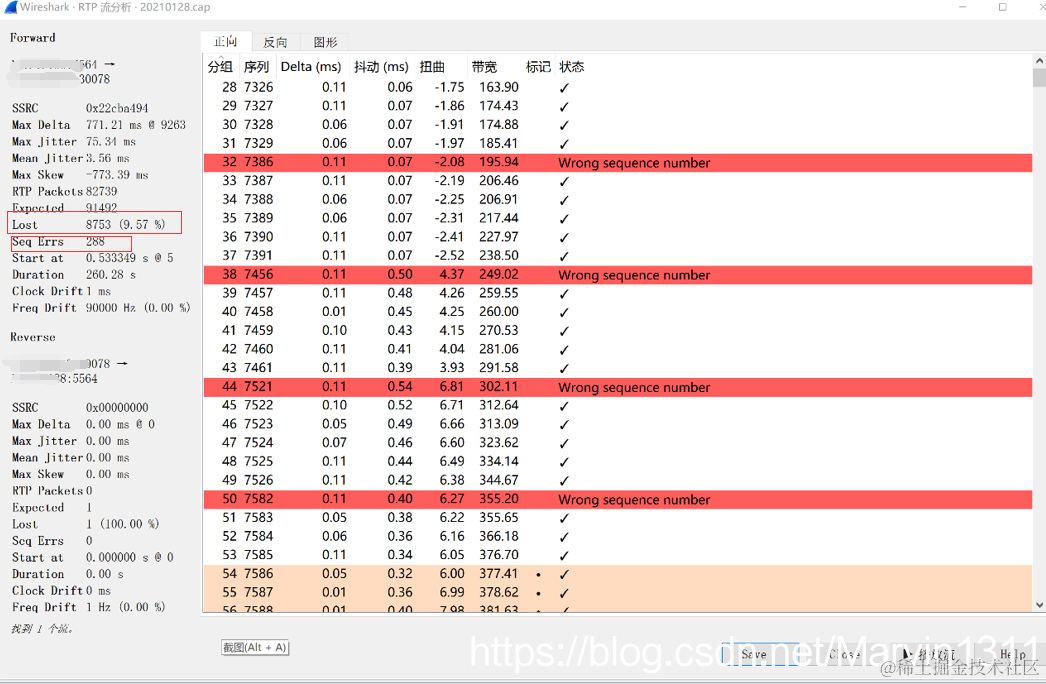Select packet 35 with sequence 7389

618,218
